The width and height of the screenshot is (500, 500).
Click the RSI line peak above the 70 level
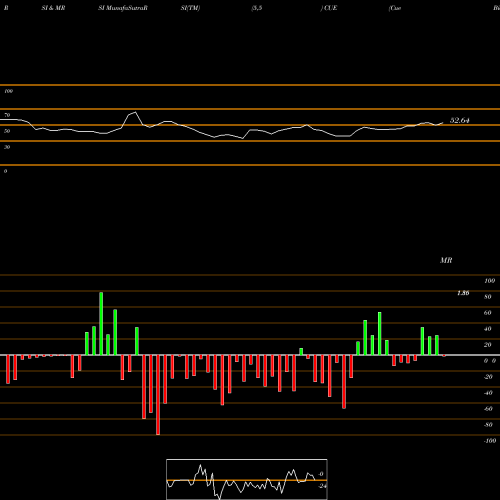pos(135,112)
